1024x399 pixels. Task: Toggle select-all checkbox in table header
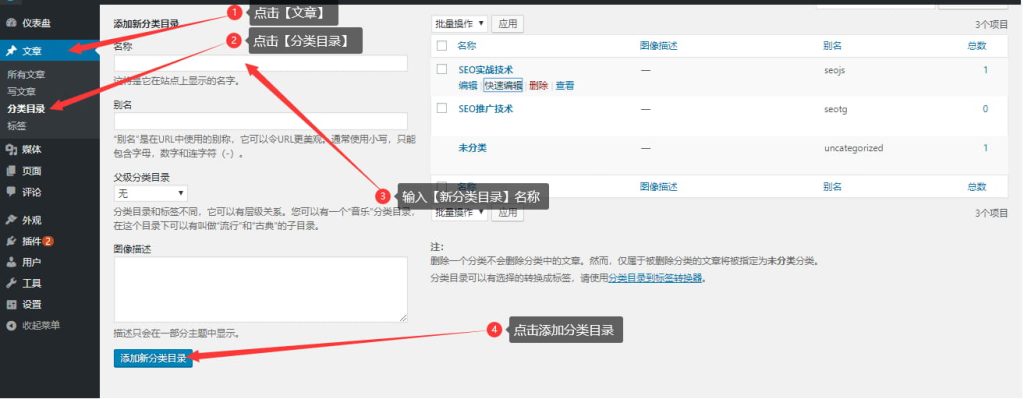coord(442,46)
